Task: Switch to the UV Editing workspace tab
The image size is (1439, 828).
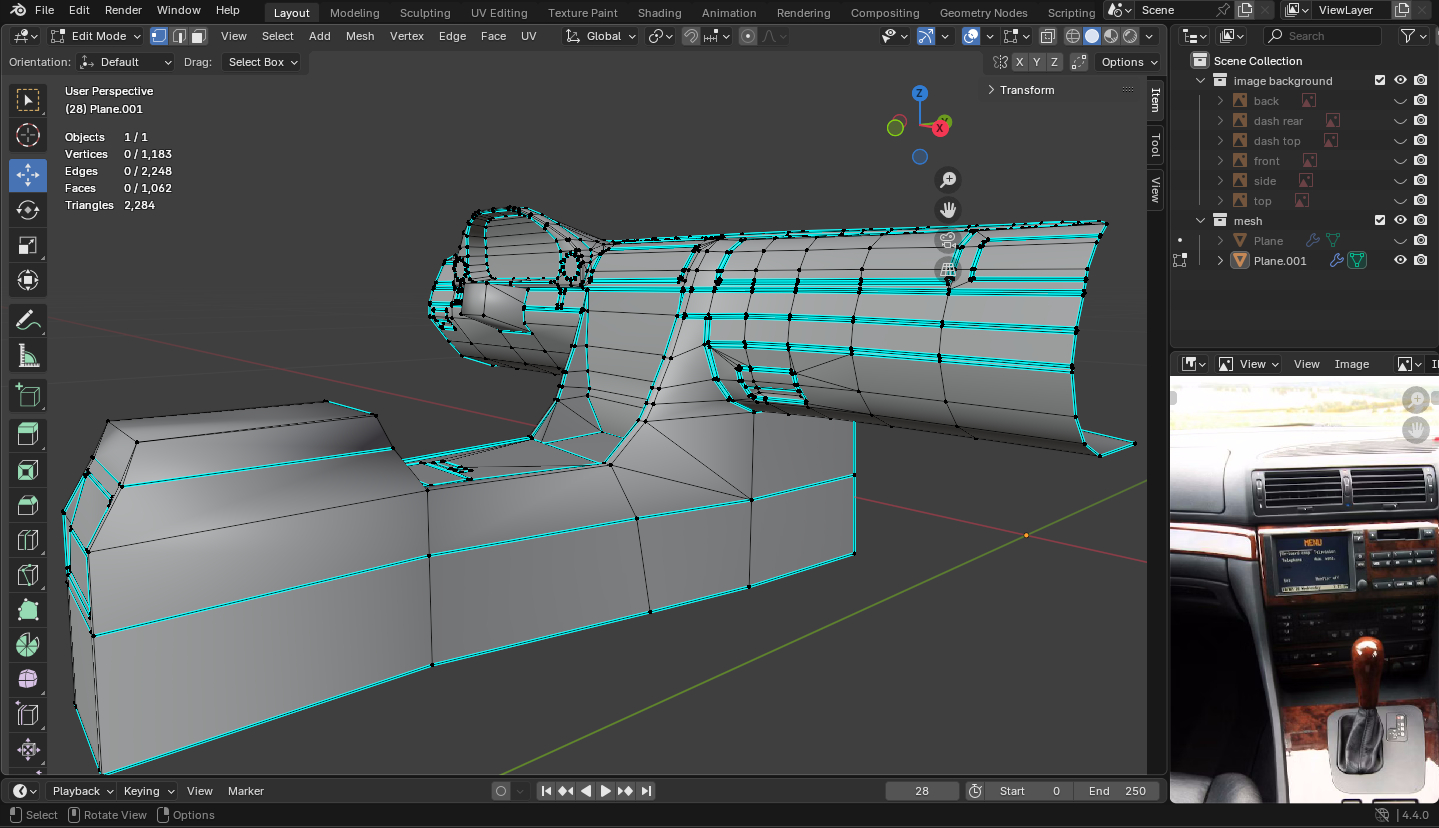Action: click(498, 13)
